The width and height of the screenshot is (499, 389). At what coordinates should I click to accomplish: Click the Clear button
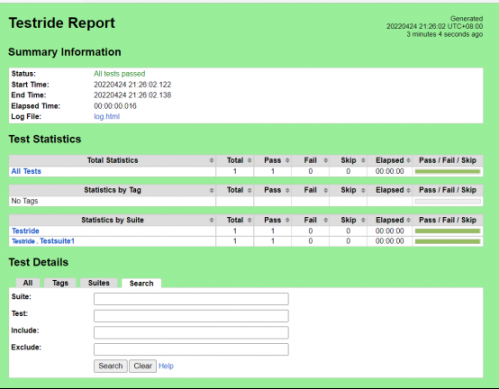(x=143, y=366)
